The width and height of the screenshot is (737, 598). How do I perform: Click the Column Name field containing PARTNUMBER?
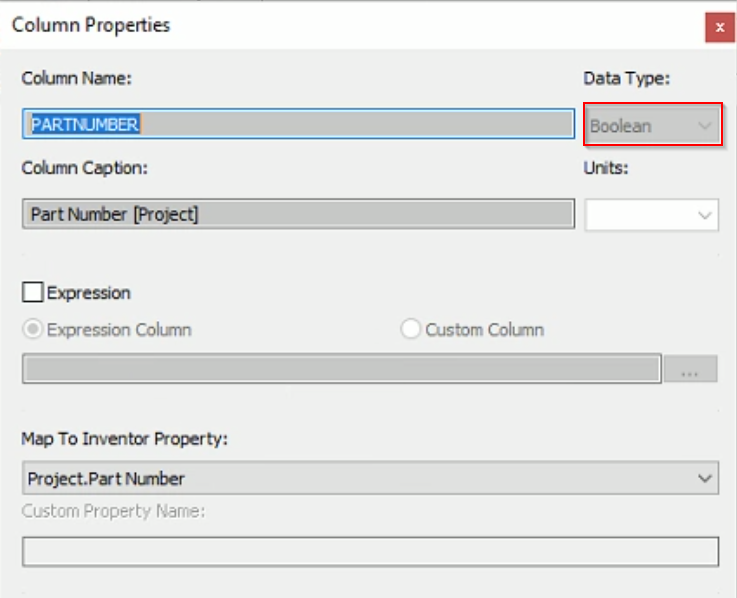tap(298, 124)
